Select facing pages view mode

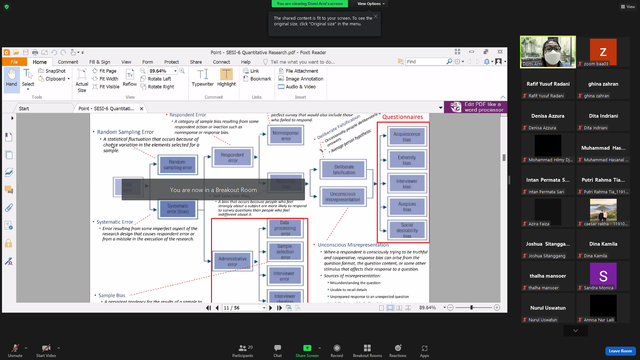point(399,308)
